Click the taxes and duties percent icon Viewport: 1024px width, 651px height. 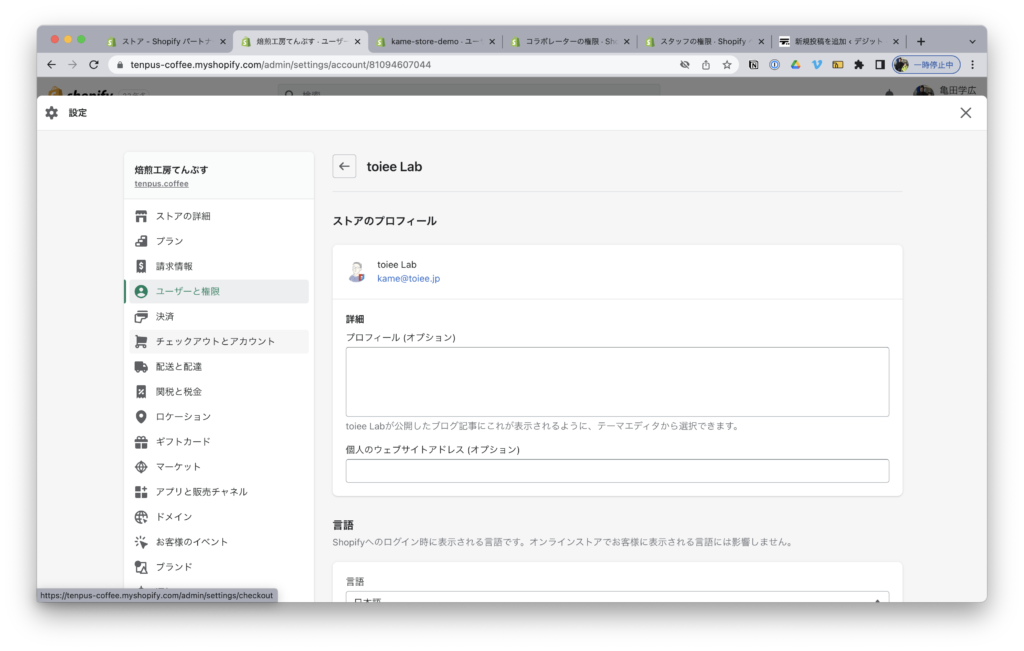pos(141,392)
